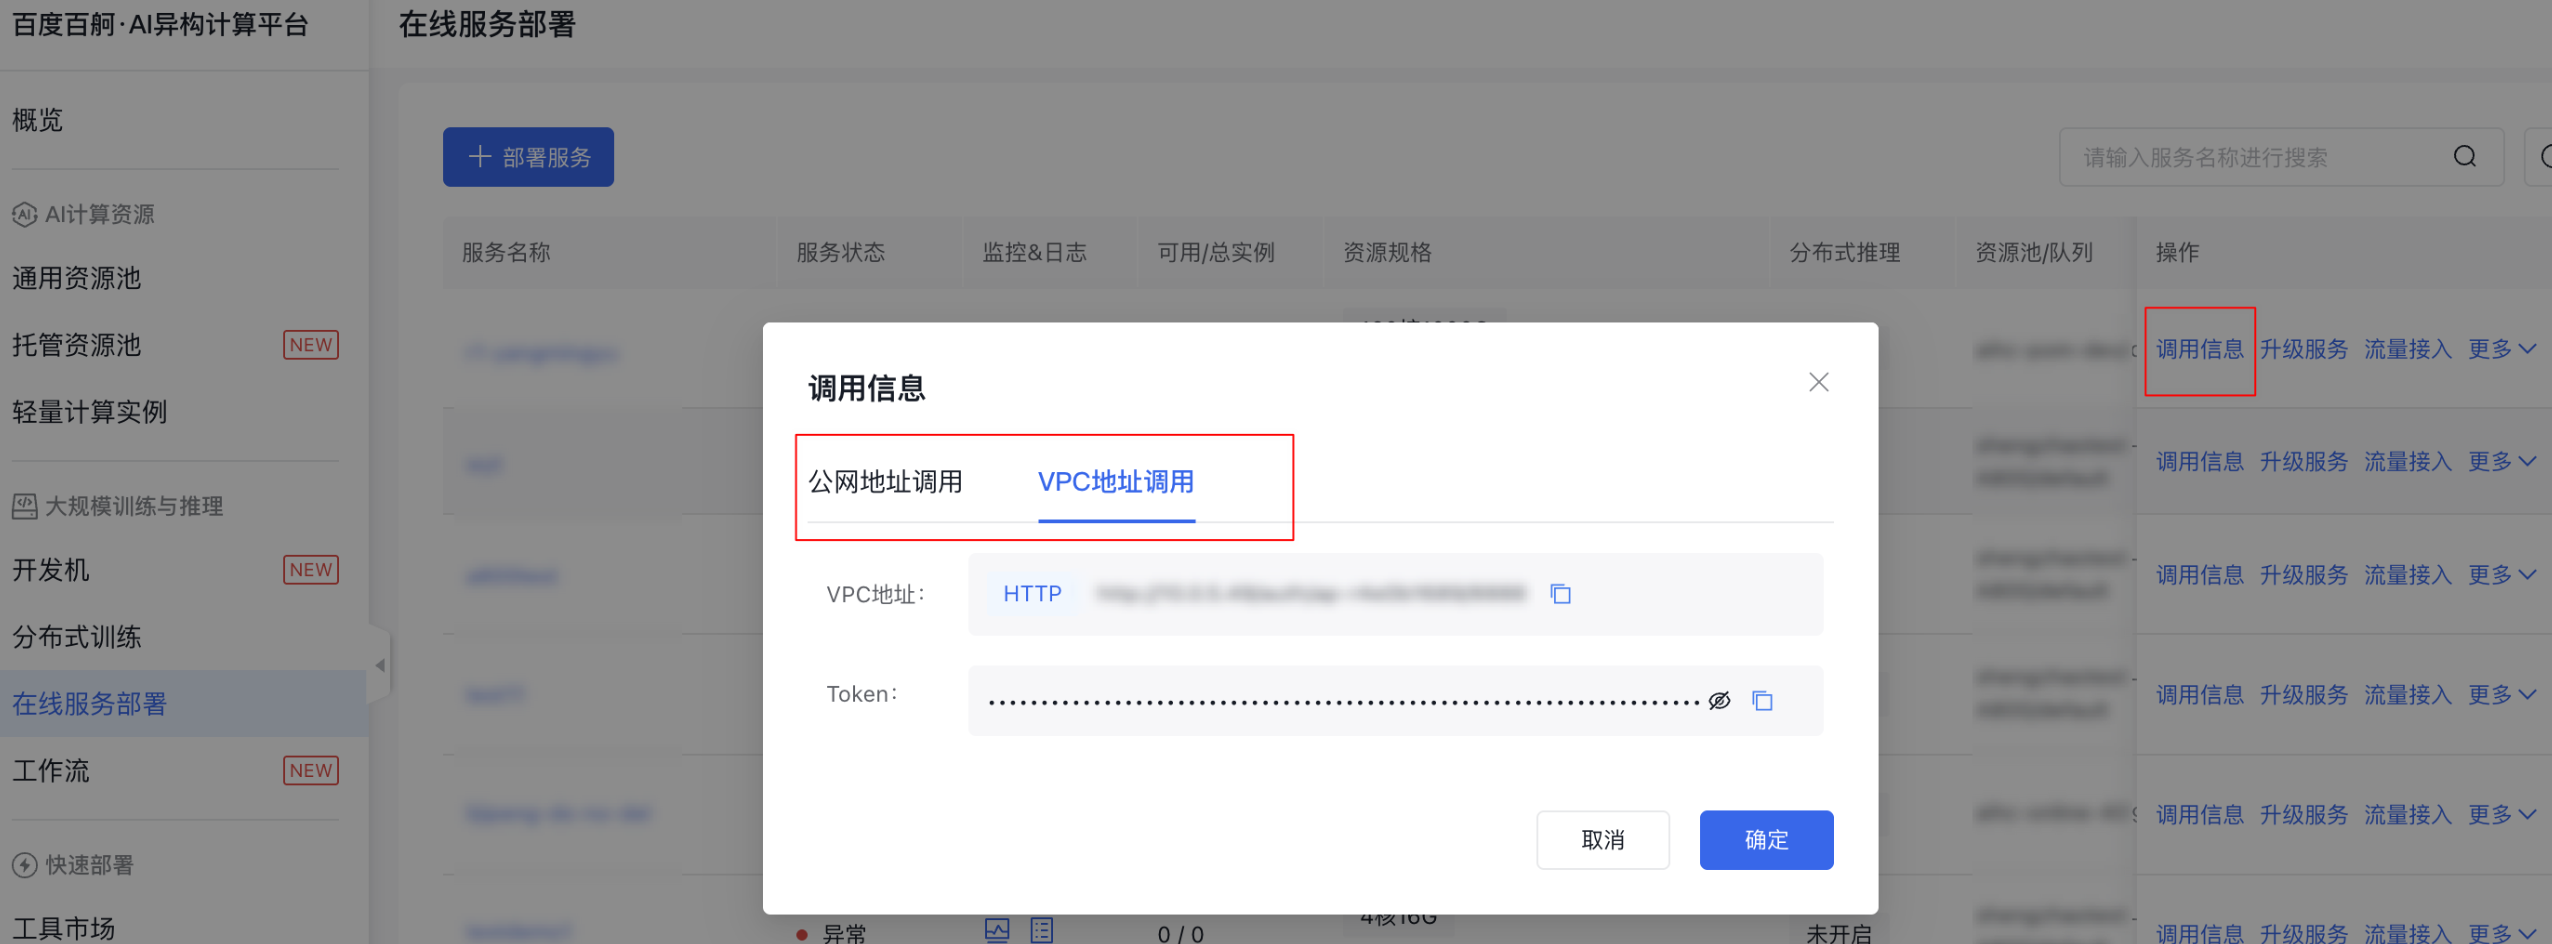
Task: Select the HTTP protocol tag
Action: click(x=1032, y=594)
